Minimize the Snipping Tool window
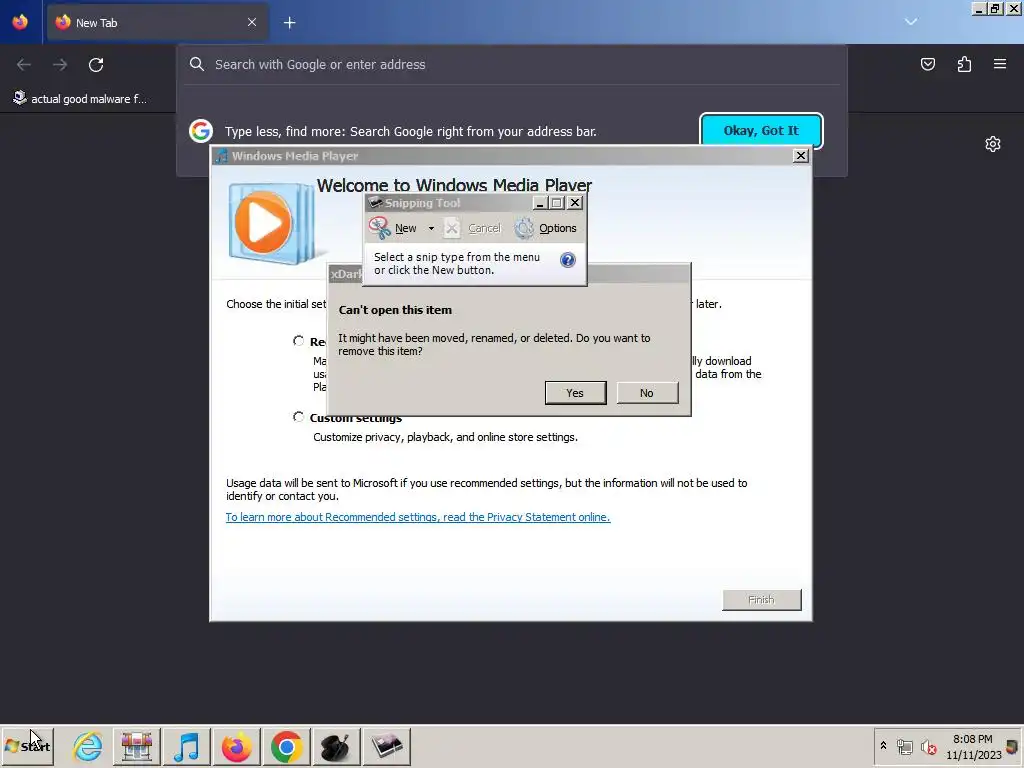1024x768 pixels. click(539, 203)
